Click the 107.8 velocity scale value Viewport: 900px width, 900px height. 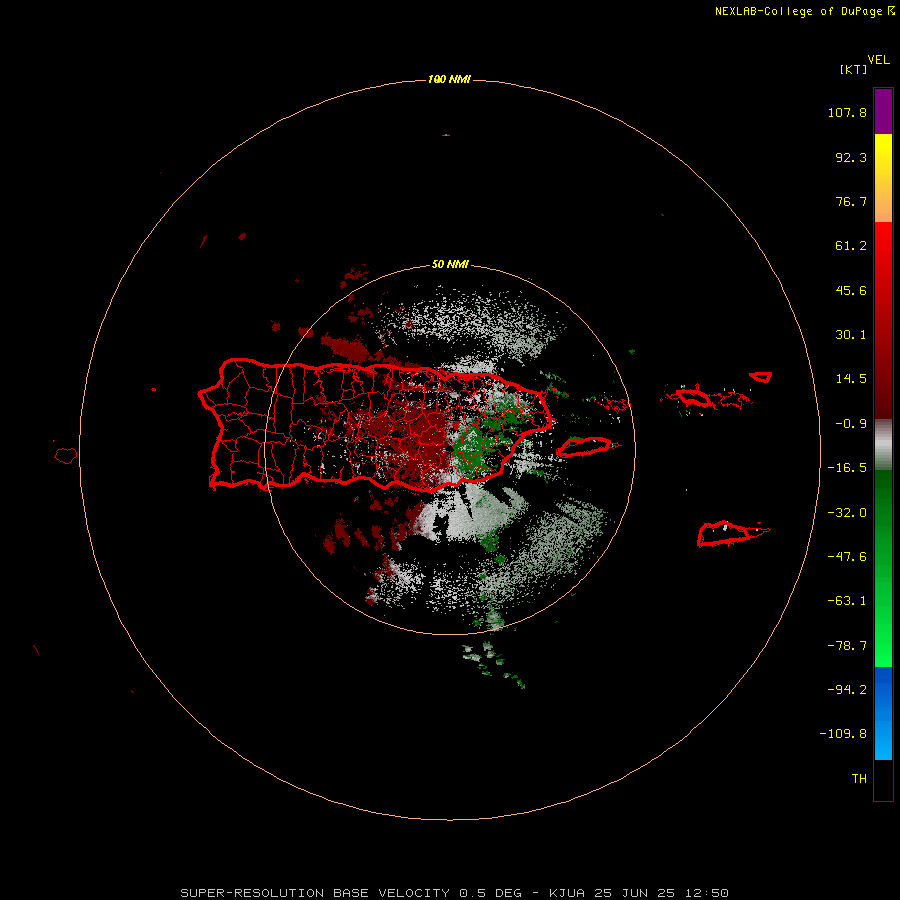coord(847,112)
